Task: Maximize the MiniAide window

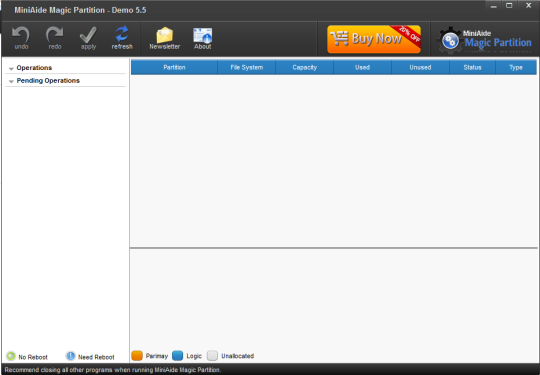Action: click(509, 6)
